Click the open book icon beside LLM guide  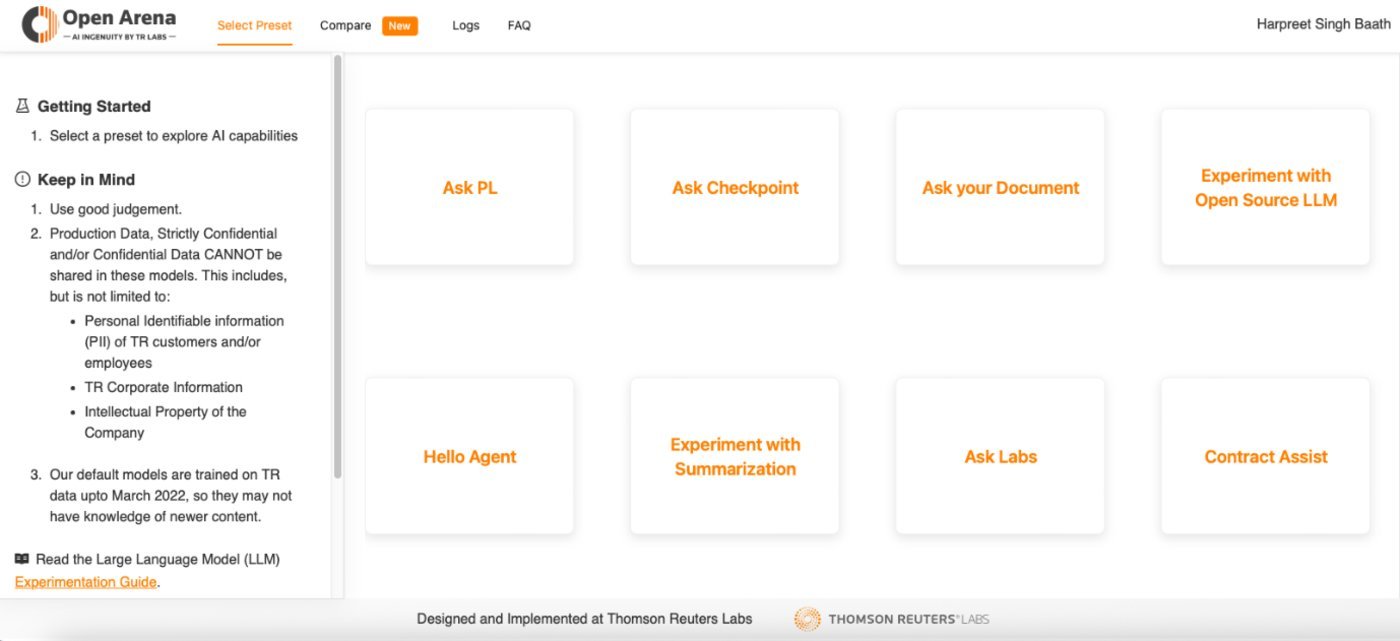pyautogui.click(x=22, y=559)
